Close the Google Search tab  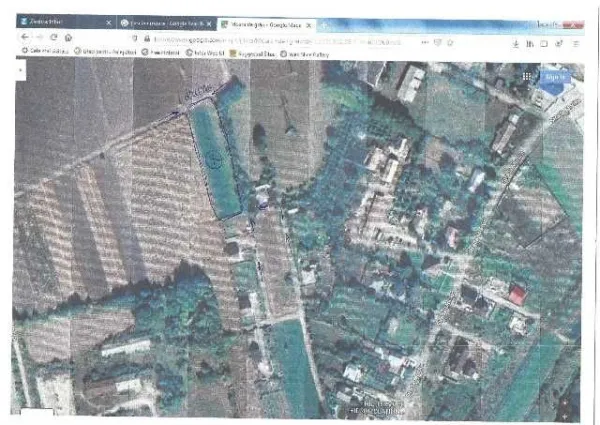209,24
